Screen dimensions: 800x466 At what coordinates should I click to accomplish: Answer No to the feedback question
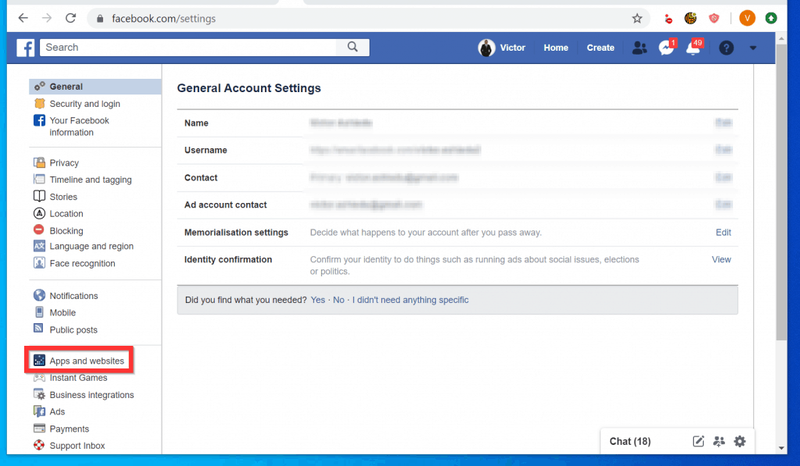coord(338,300)
